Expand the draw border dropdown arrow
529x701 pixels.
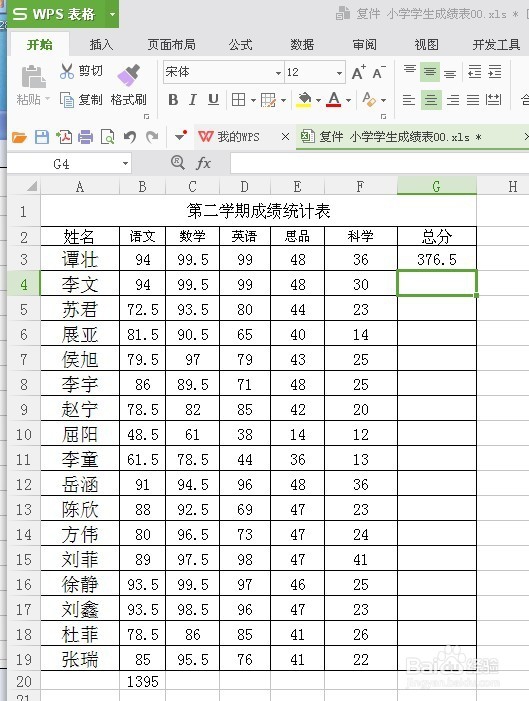[x=283, y=100]
